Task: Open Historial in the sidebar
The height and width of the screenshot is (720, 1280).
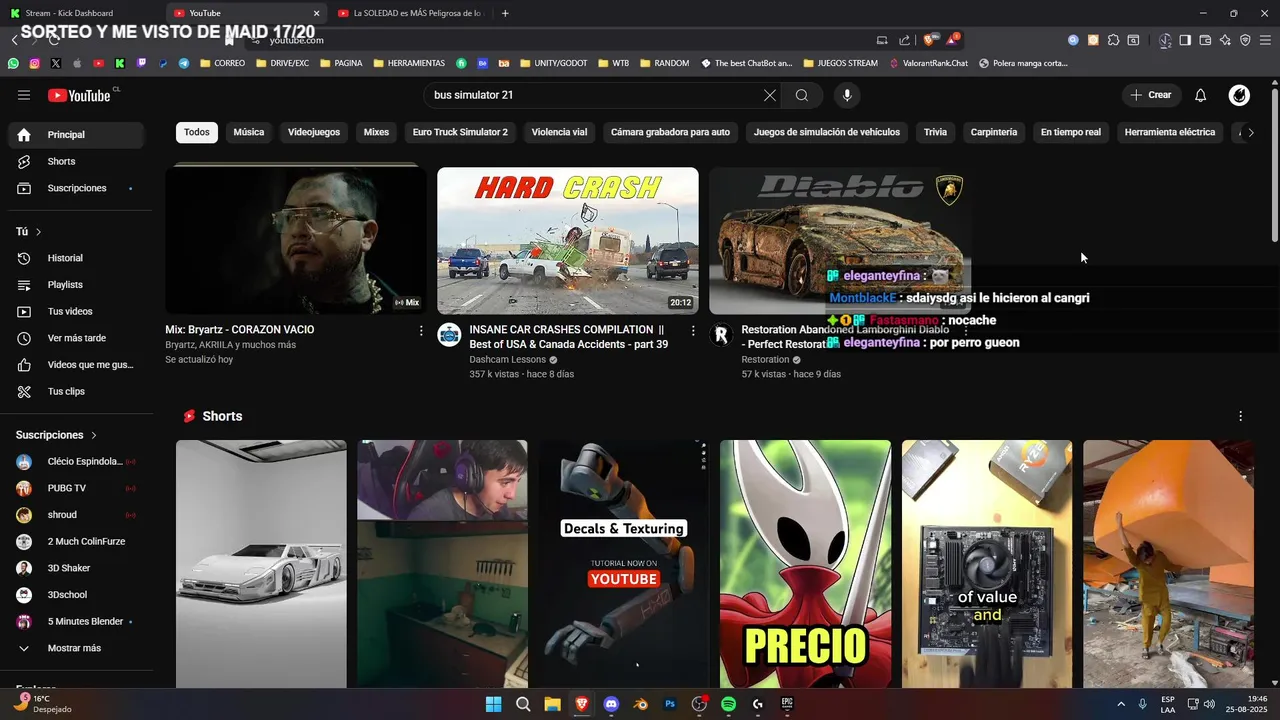Action: (x=77, y=258)
